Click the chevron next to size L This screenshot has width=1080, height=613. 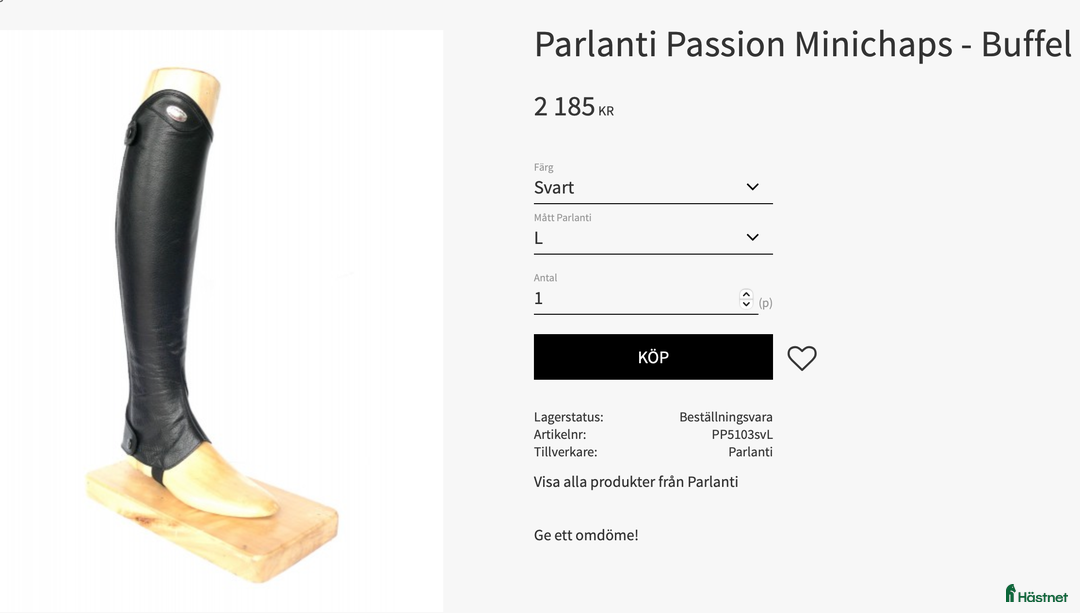tap(752, 237)
